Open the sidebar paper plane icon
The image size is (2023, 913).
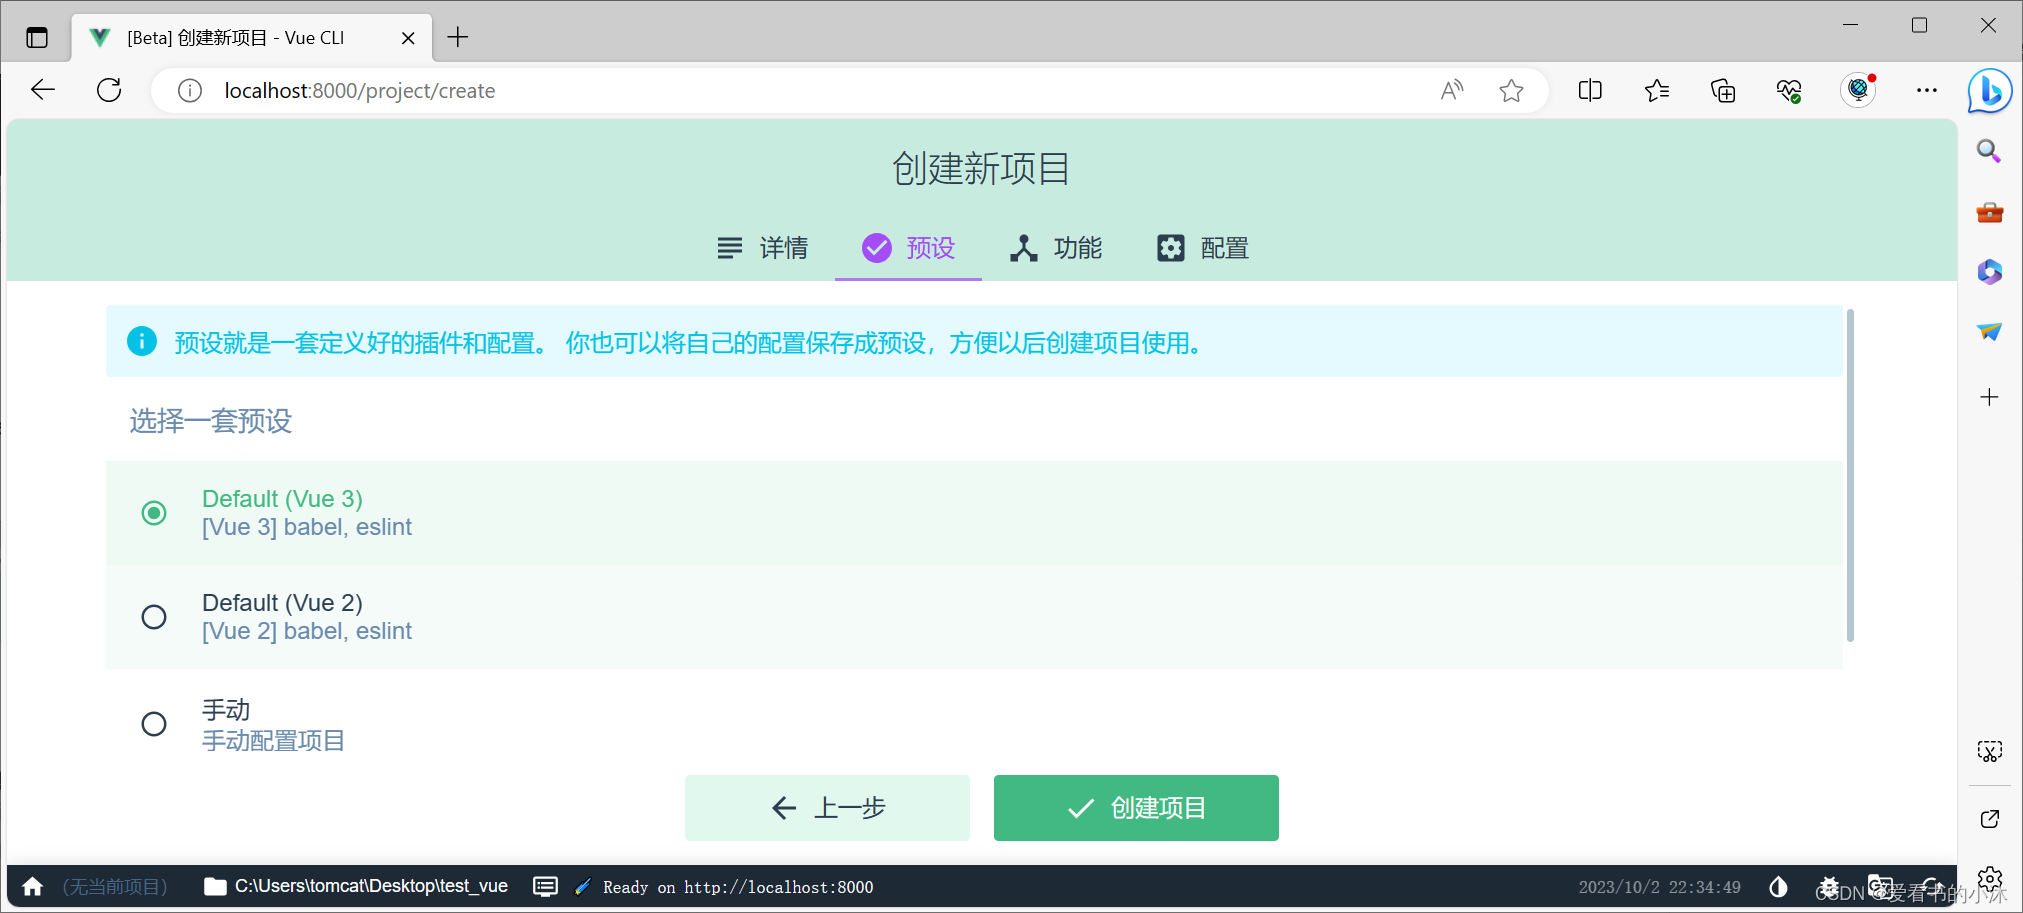pyautogui.click(x=1989, y=332)
